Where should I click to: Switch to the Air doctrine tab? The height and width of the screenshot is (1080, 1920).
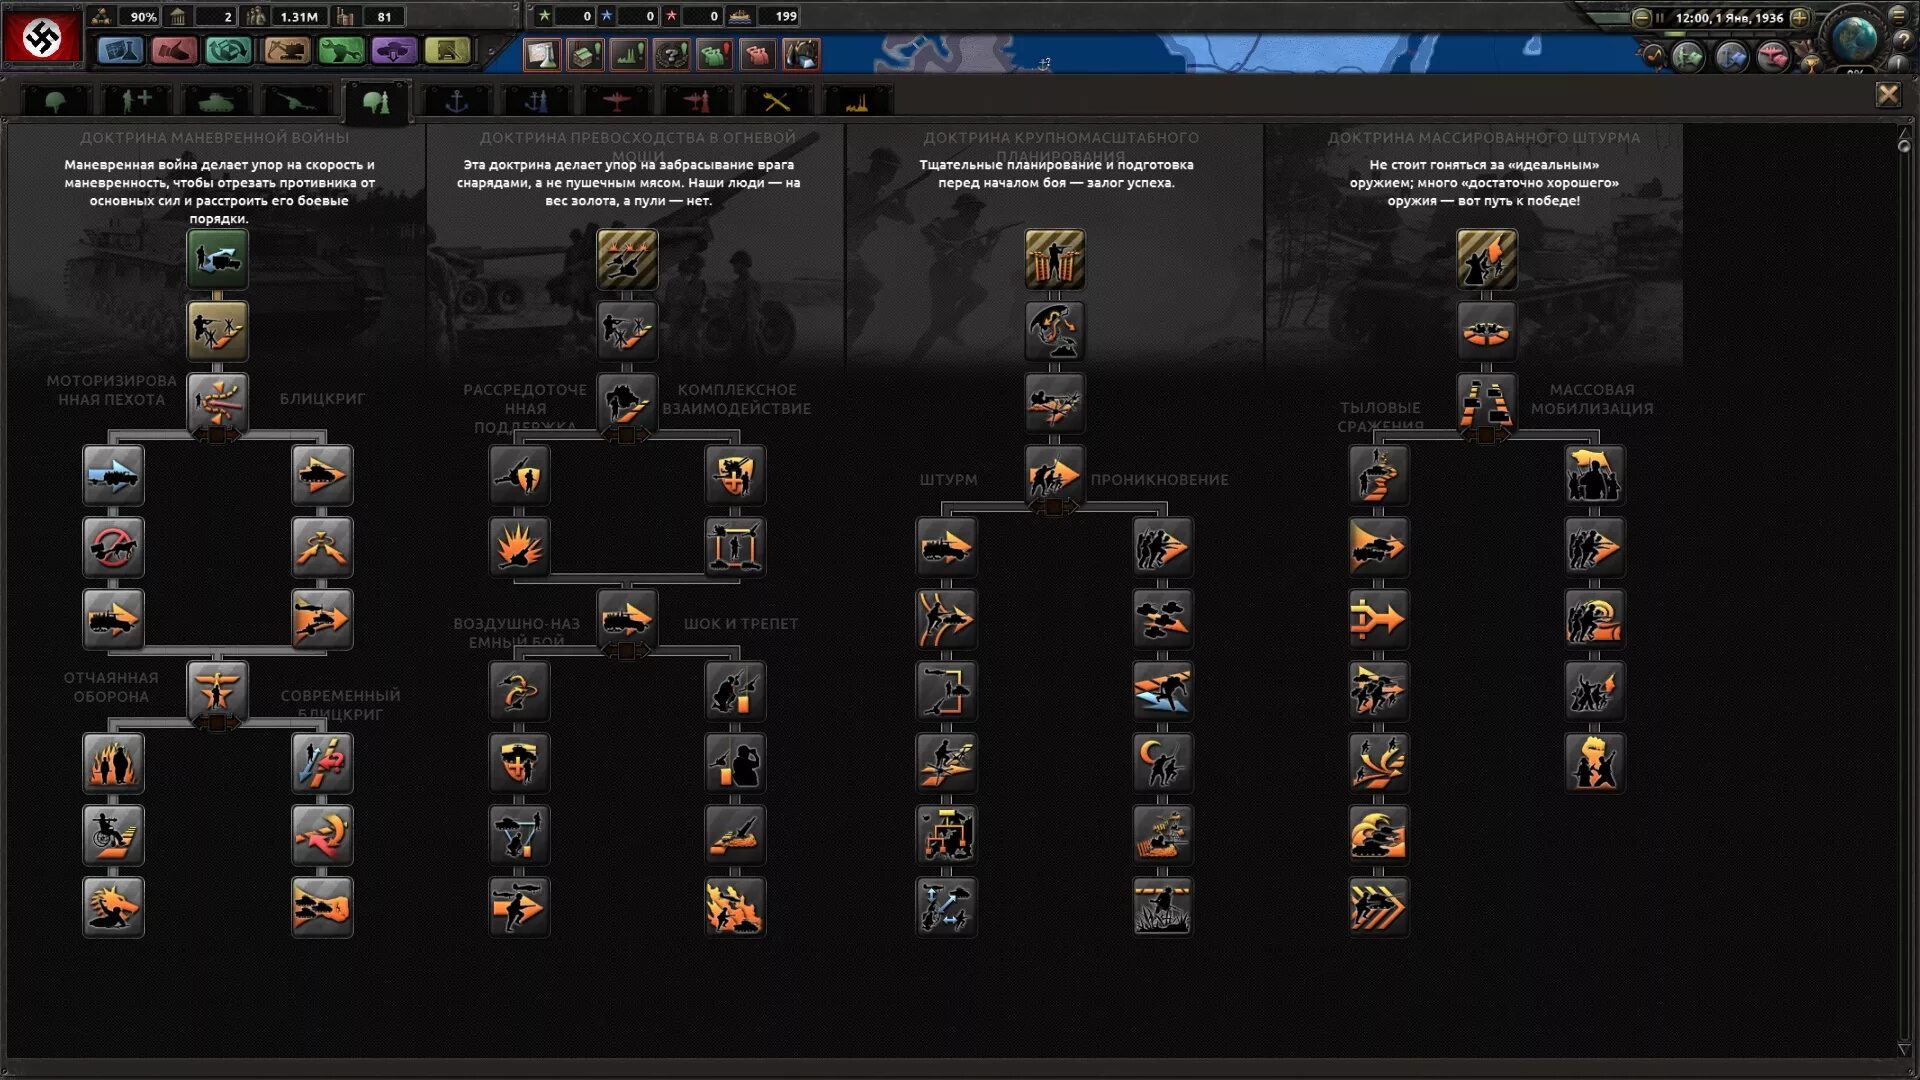tap(696, 101)
